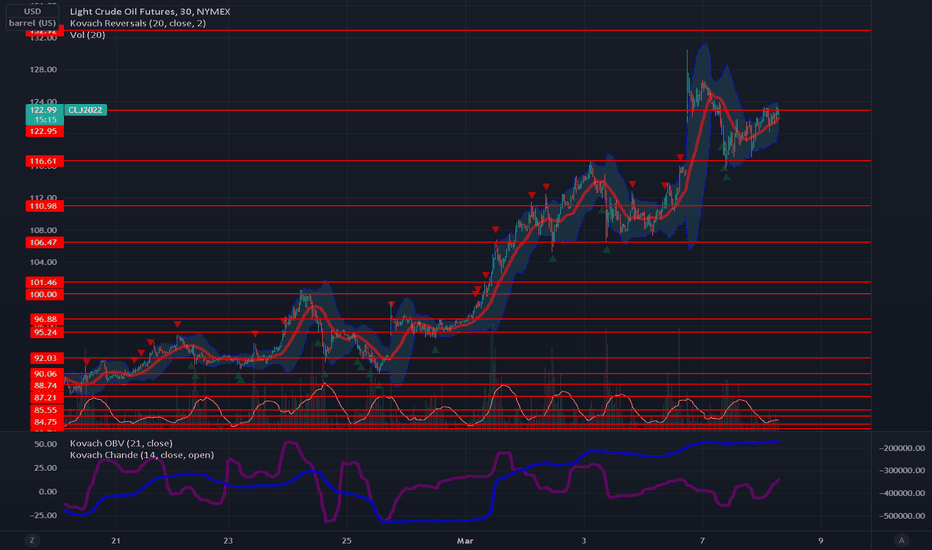
Task: Click the 25 date label on time axis
Action: pos(347,540)
